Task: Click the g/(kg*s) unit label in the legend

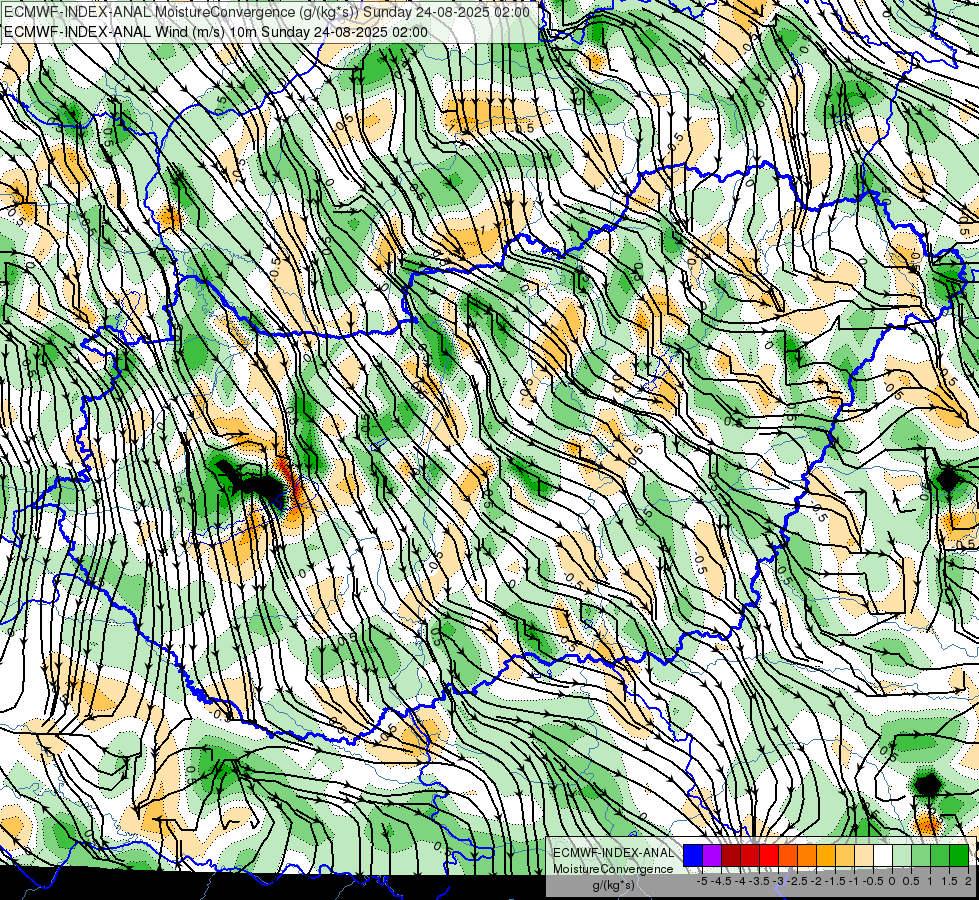Action: tap(614, 886)
